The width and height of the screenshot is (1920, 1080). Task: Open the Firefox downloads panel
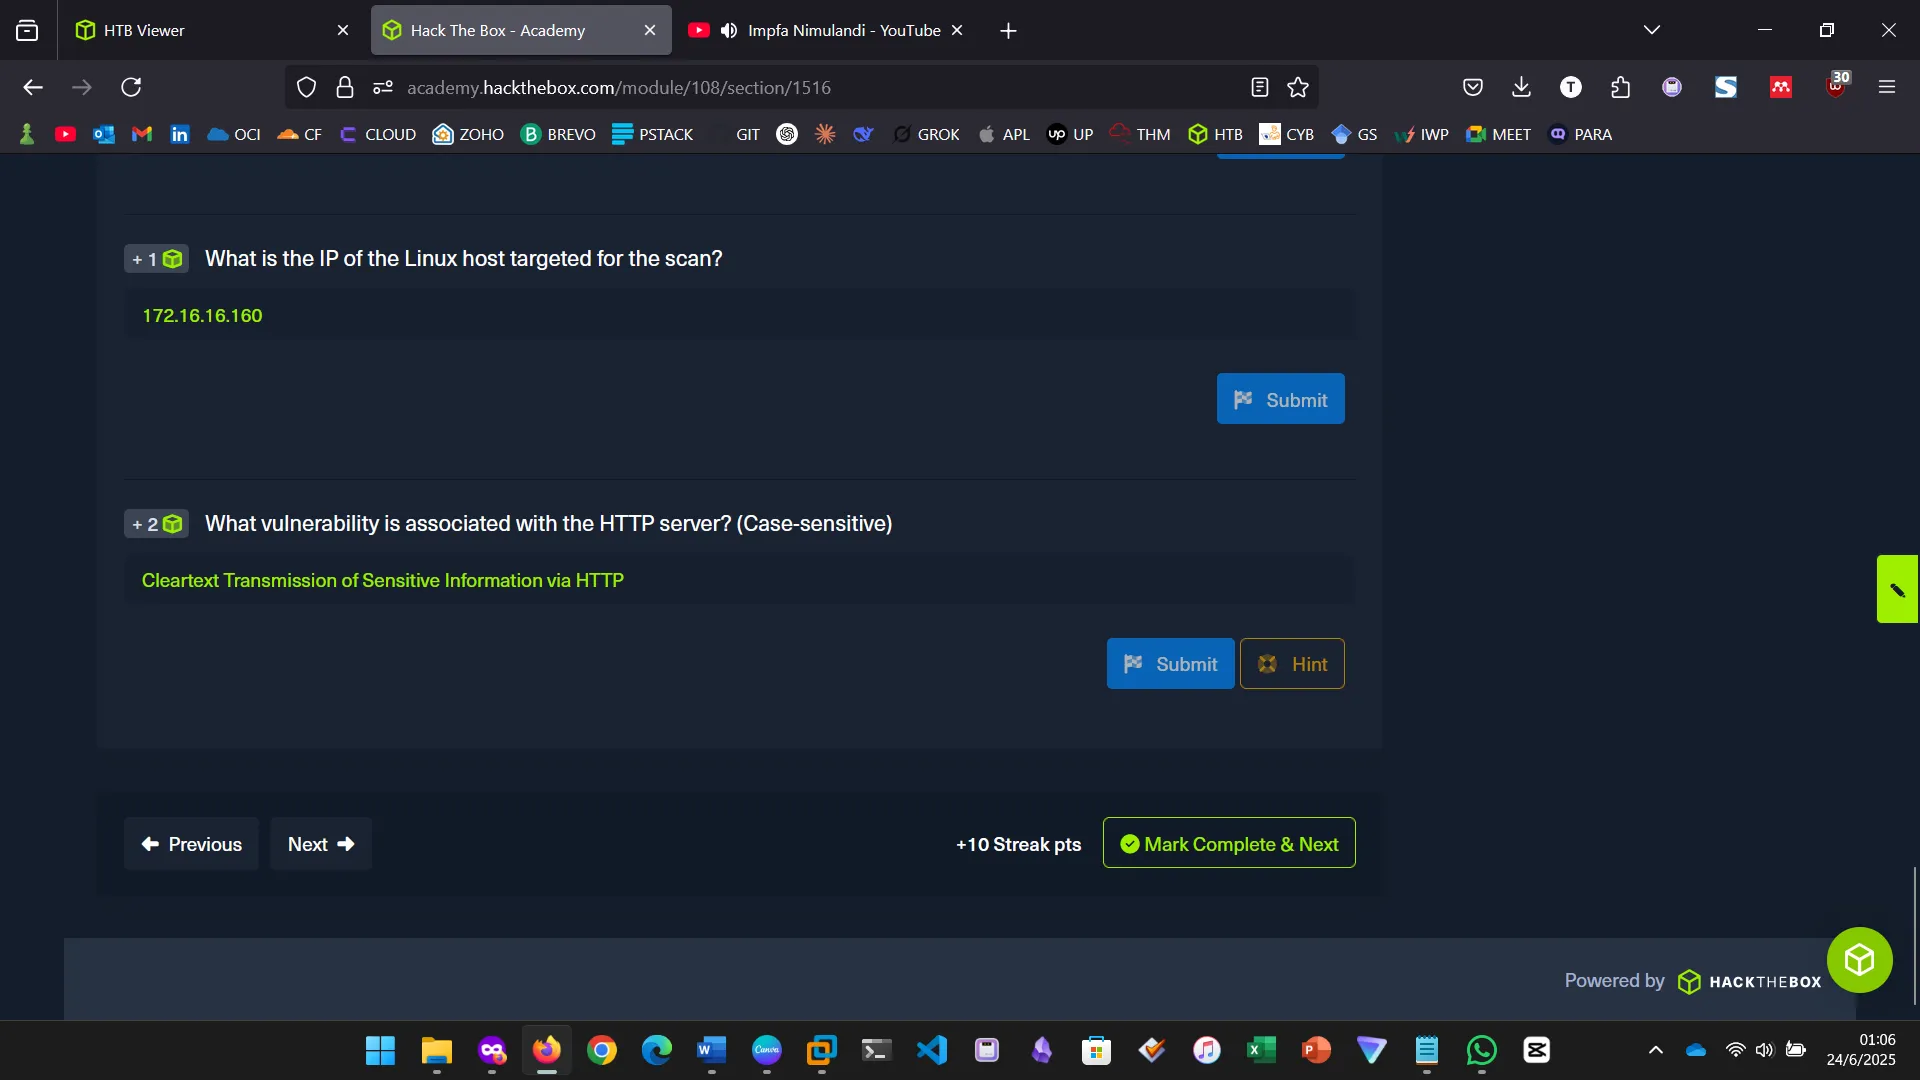point(1521,88)
